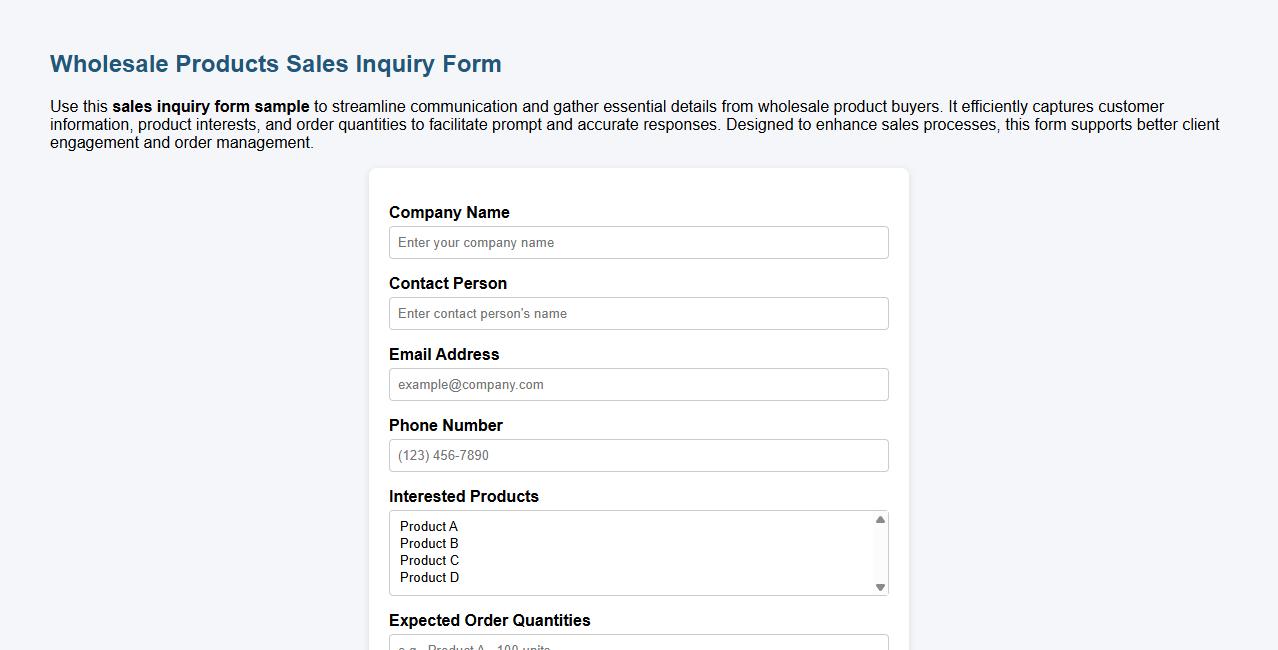Click the Phone Number input field
This screenshot has width=1278, height=650.
(x=638, y=455)
